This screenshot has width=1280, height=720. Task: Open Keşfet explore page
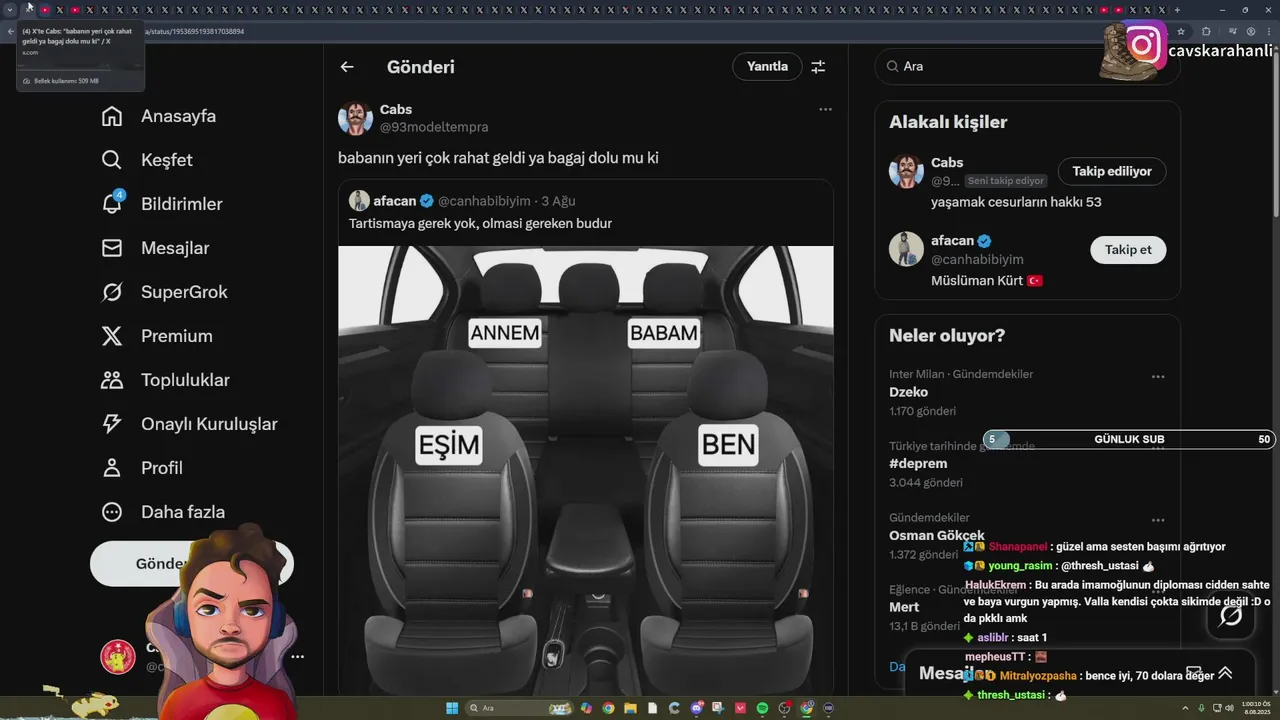point(147,160)
